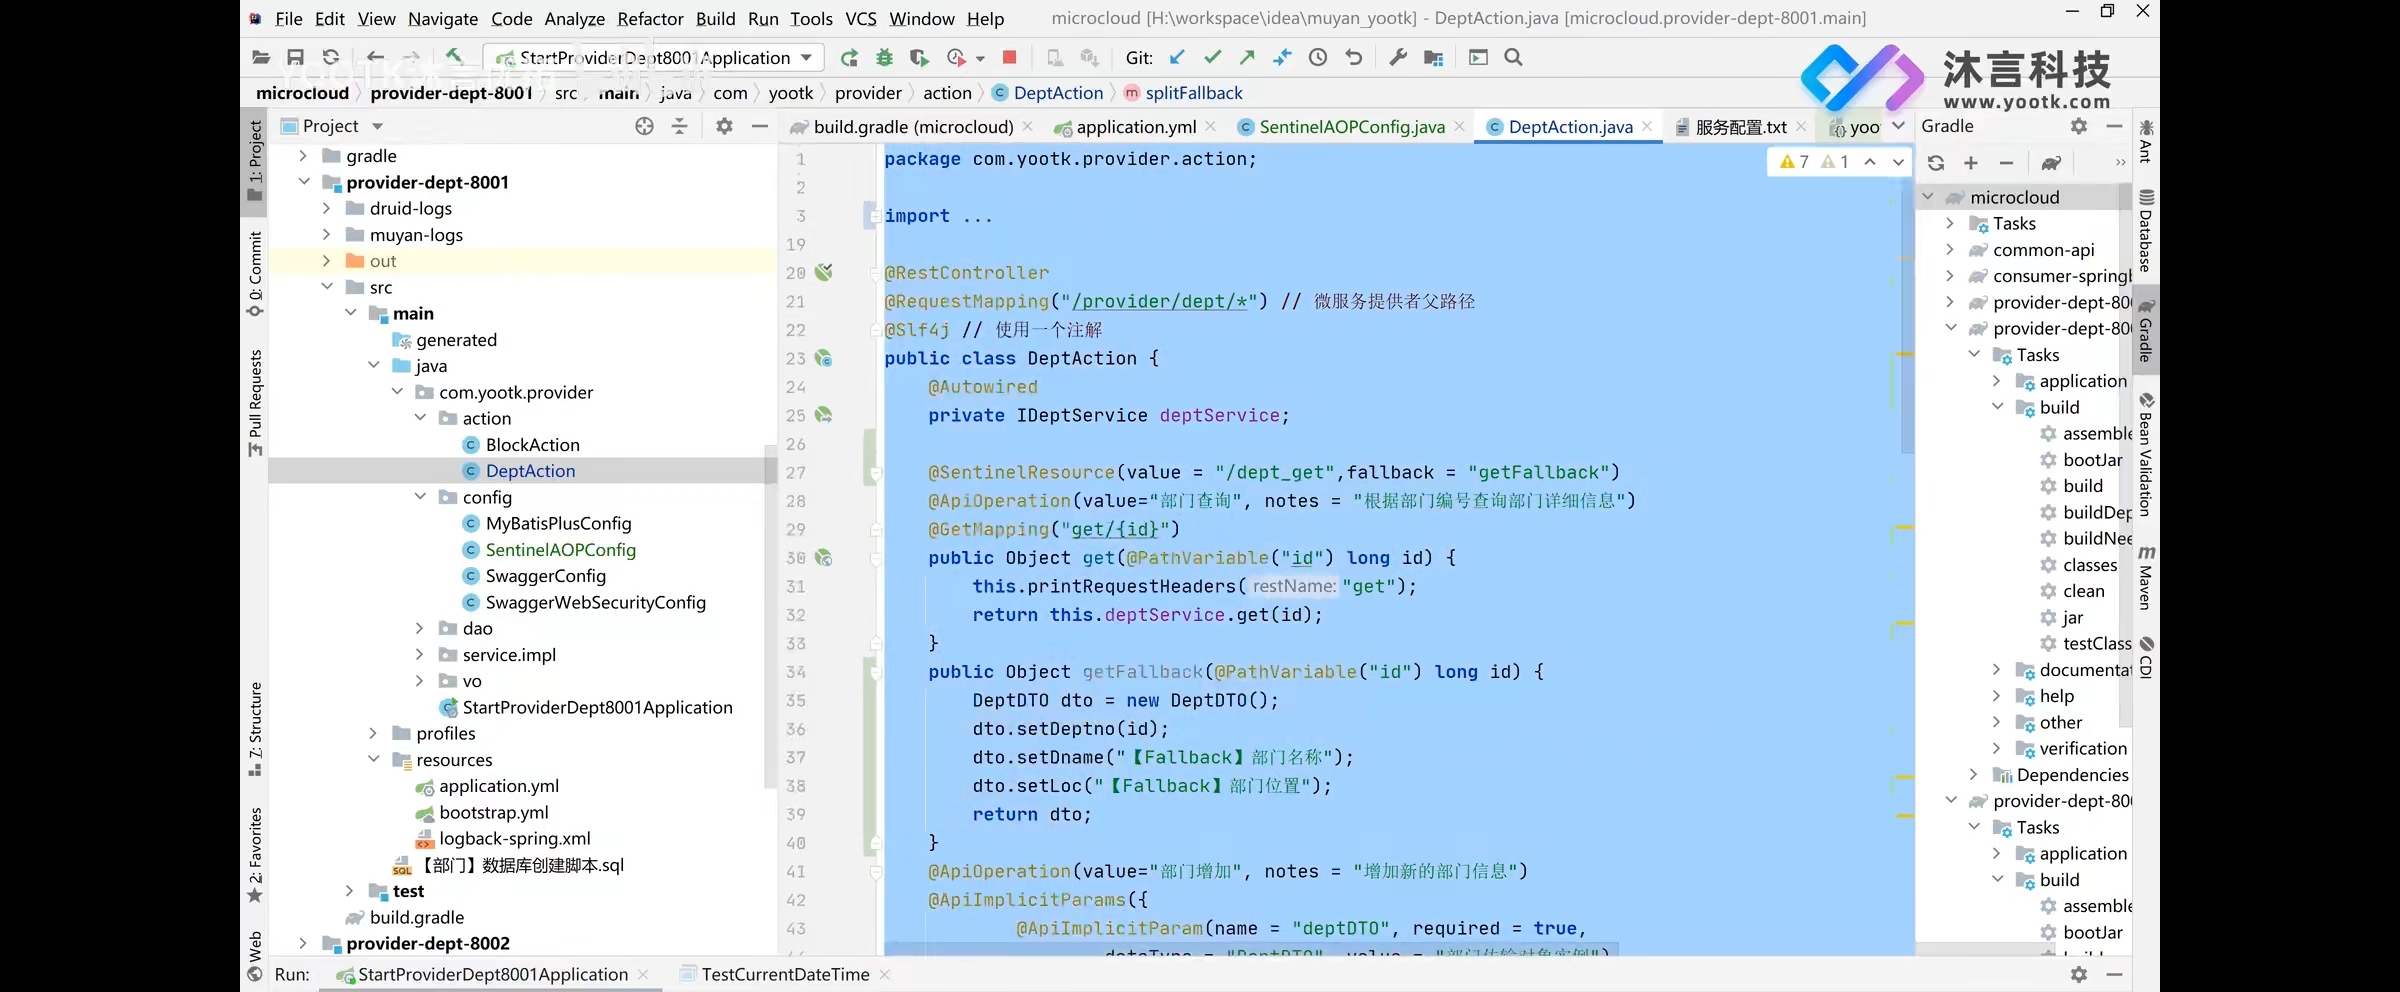Click the Collapse All icon in the Project panel
2400x992 pixels.
(680, 126)
